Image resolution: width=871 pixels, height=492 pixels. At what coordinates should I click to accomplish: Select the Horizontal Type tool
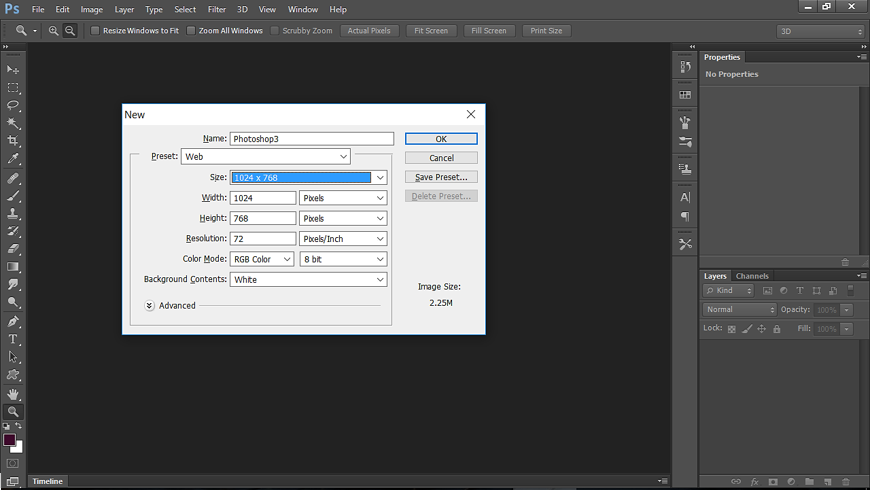[13, 339]
